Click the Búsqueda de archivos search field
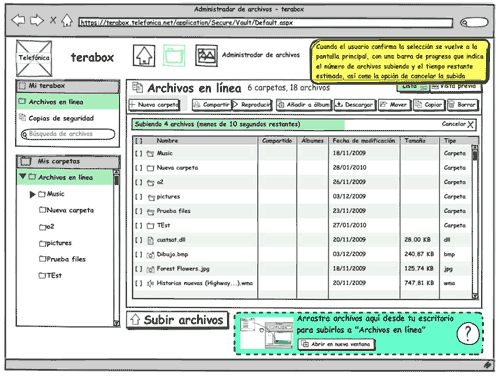Screen dimensions: 500x376 pyautogui.click(x=68, y=134)
